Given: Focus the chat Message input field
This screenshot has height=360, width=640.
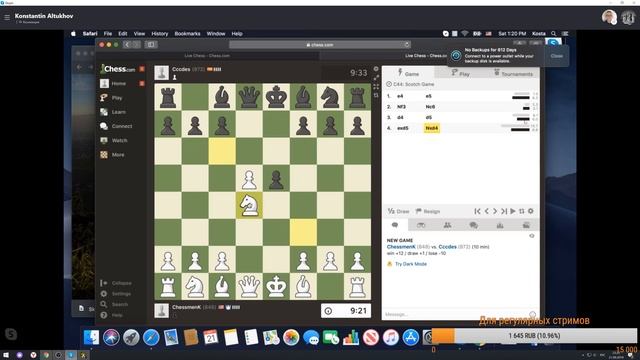Looking at the screenshot, I should point(456,314).
